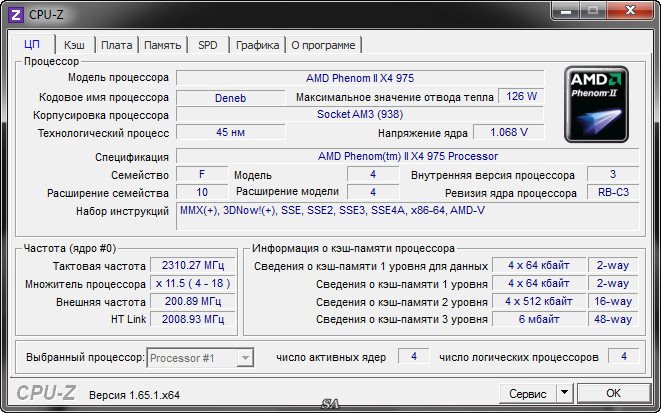661x413 pixels.
Task: Click the Версия 1.65.1.x64 version text
Action: click(x=134, y=395)
